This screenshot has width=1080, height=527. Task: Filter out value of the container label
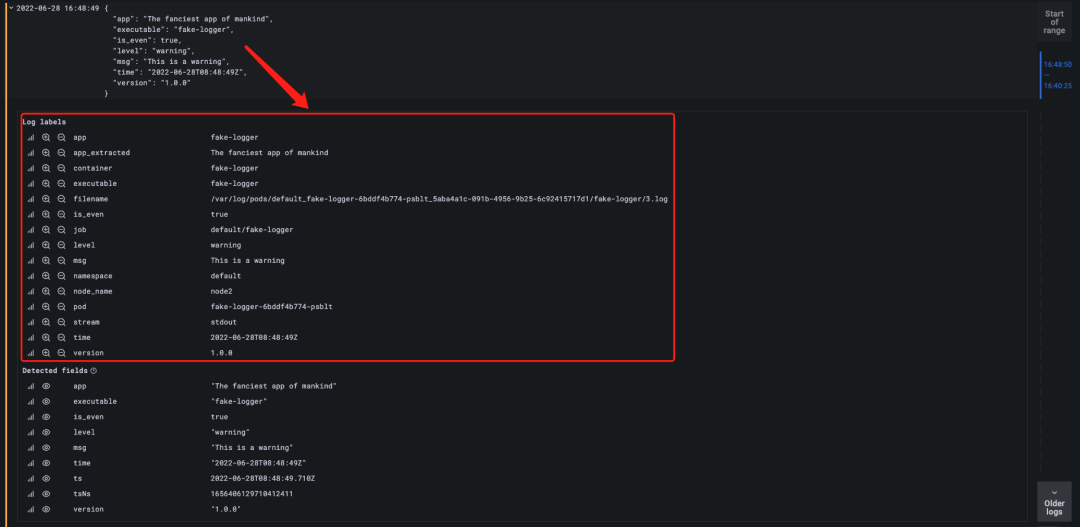tap(61, 168)
